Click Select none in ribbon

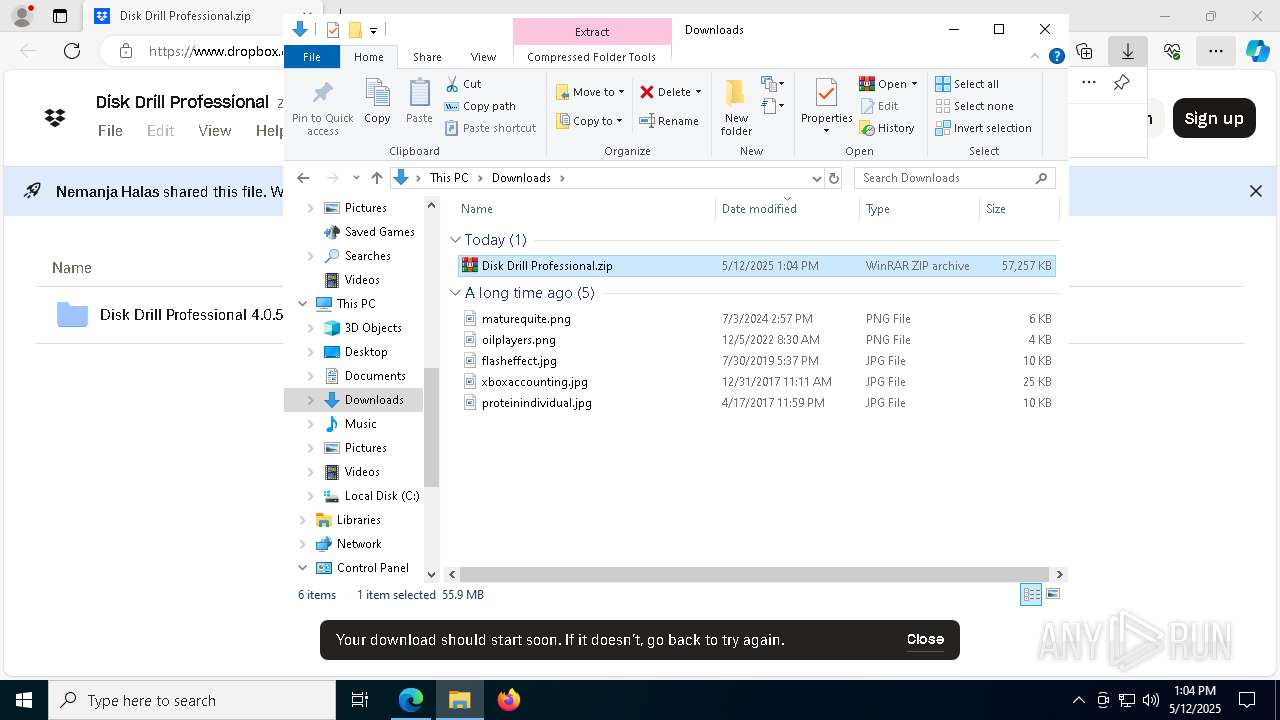975,106
